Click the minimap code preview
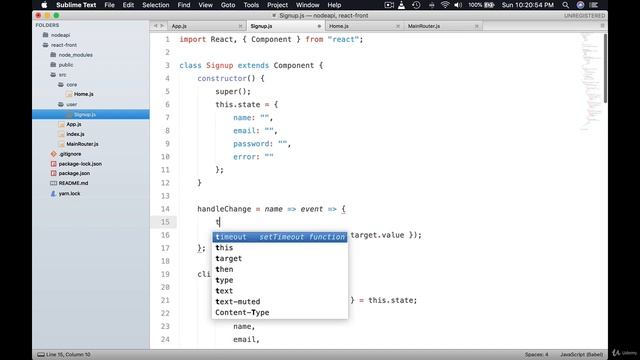 (x=590, y=82)
